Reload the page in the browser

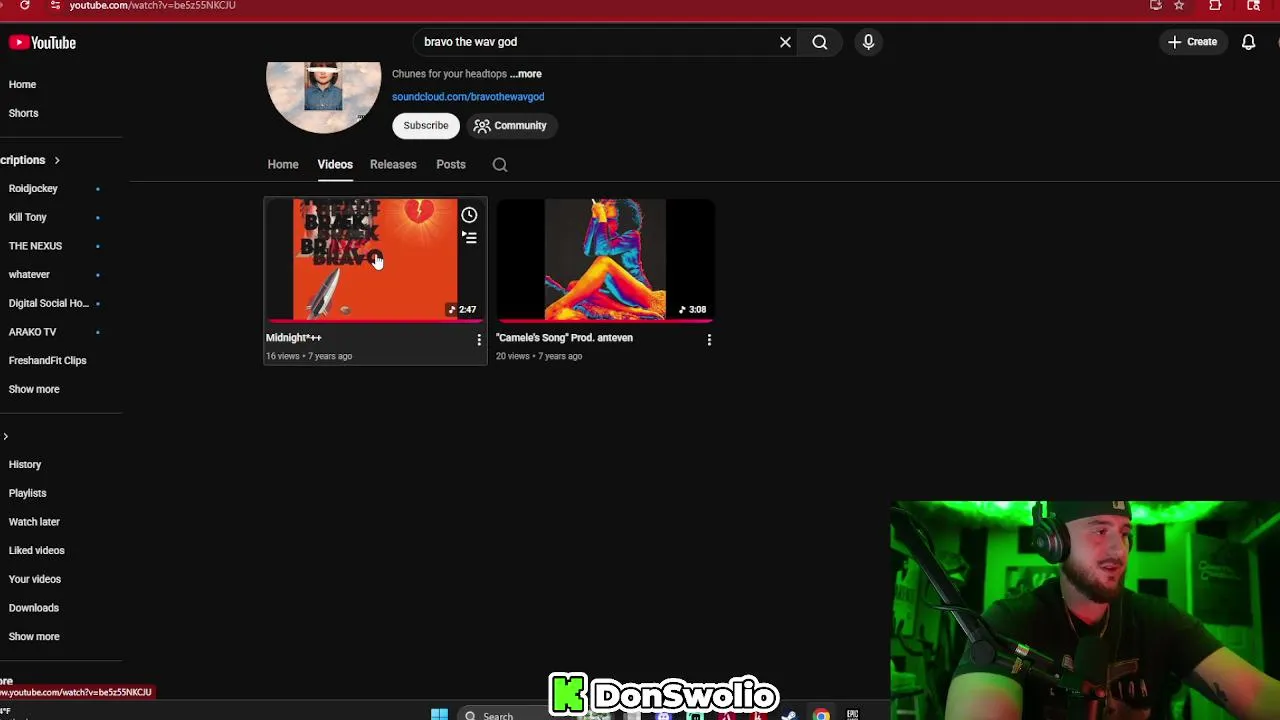point(24,5)
